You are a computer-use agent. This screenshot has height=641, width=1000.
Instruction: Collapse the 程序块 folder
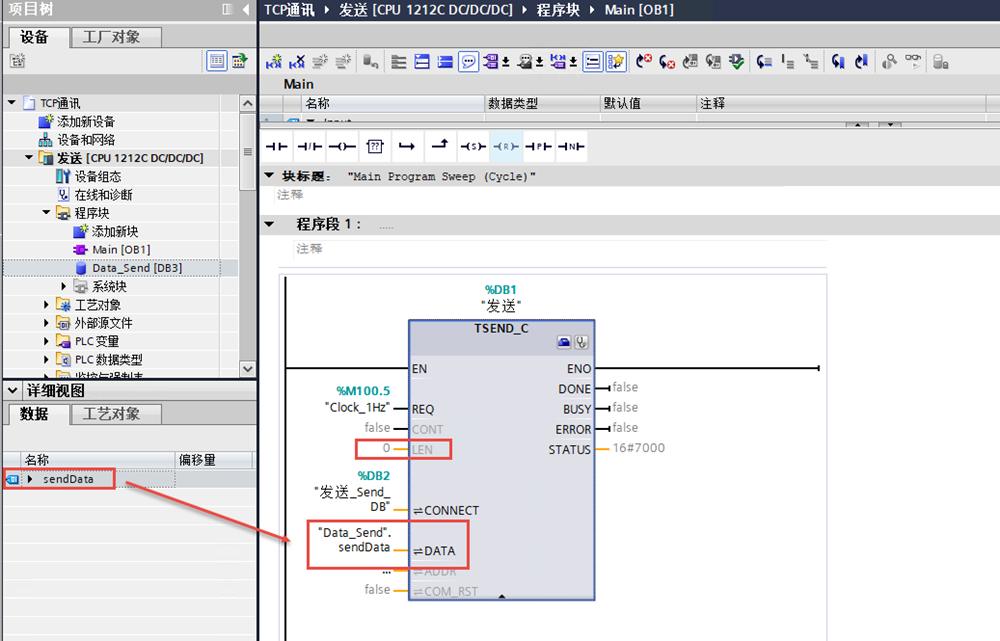point(47,213)
